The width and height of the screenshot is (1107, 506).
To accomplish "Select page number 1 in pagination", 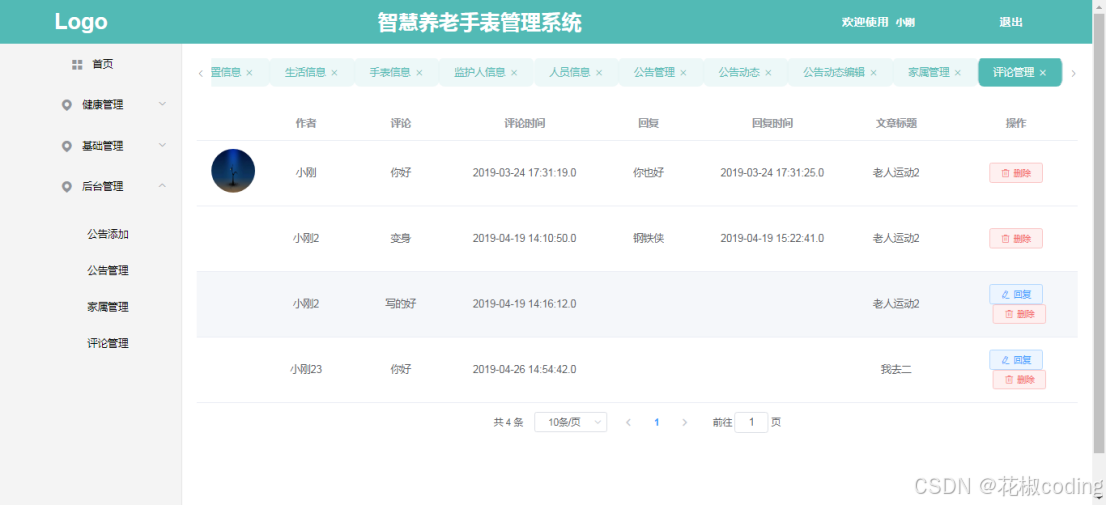I will pyautogui.click(x=657, y=423).
